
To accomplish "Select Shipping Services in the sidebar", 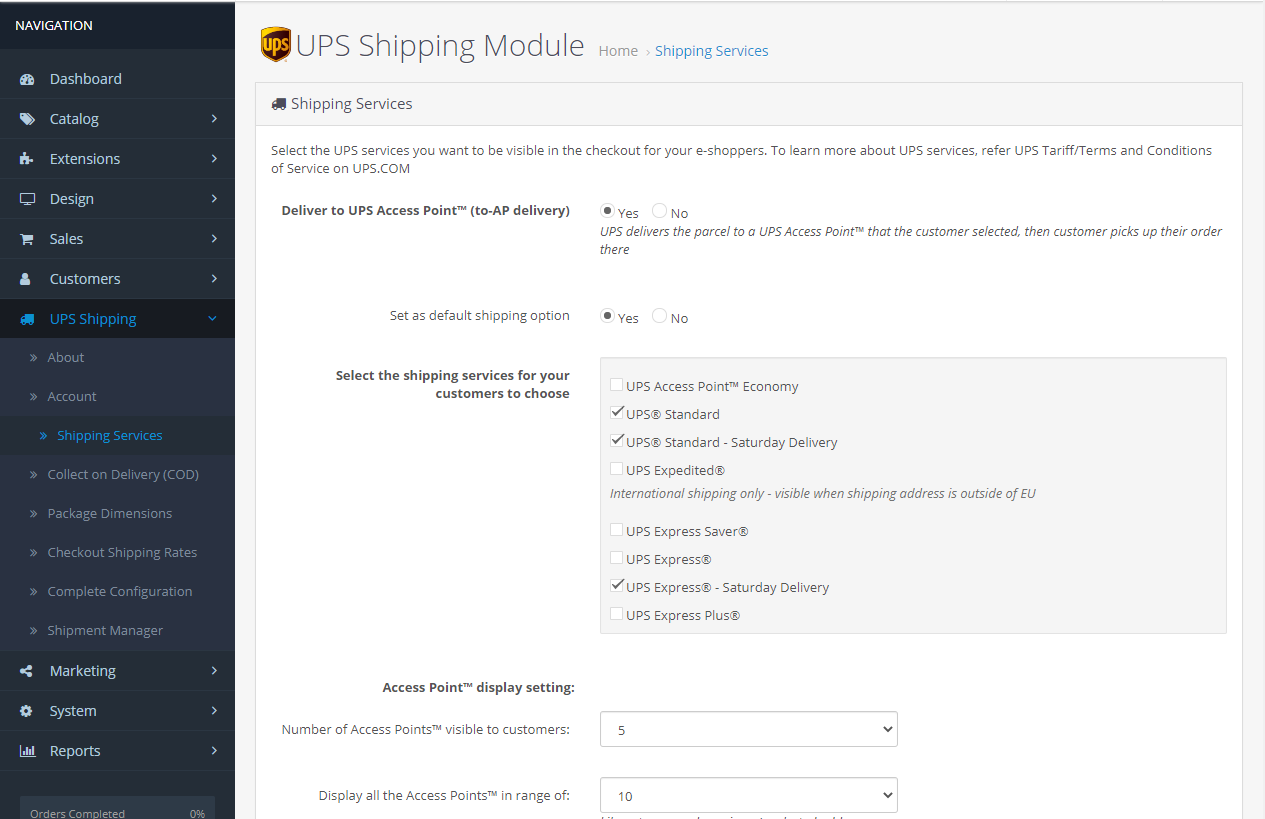I will coord(117,435).
